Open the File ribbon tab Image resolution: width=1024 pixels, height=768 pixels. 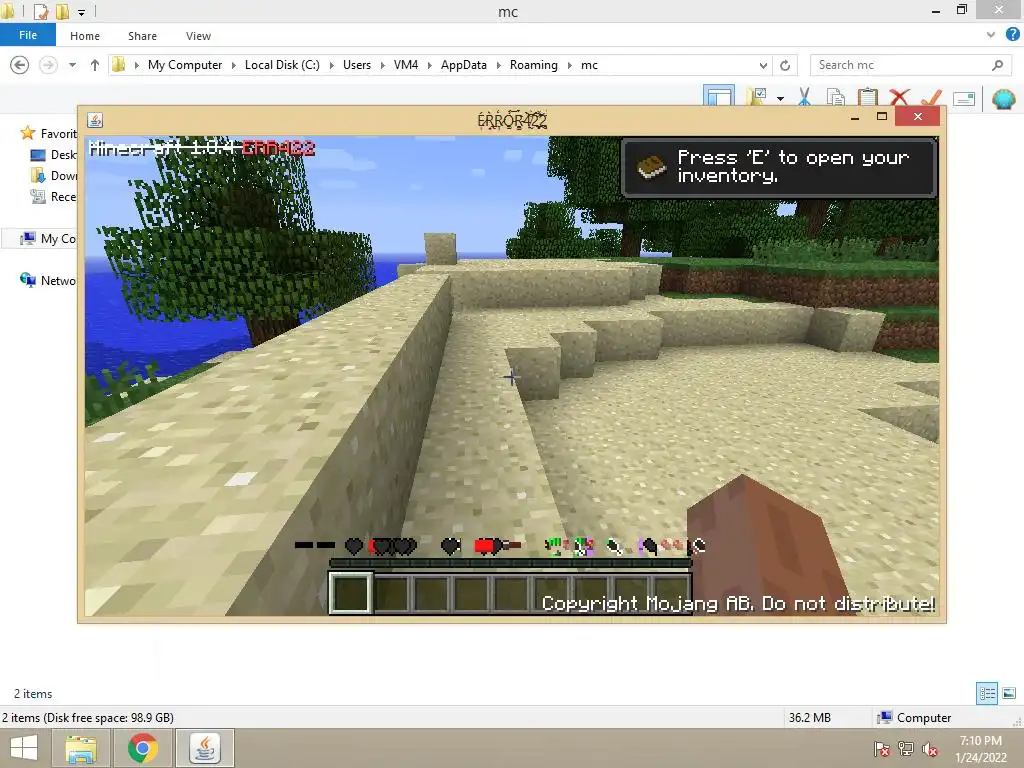click(x=28, y=35)
